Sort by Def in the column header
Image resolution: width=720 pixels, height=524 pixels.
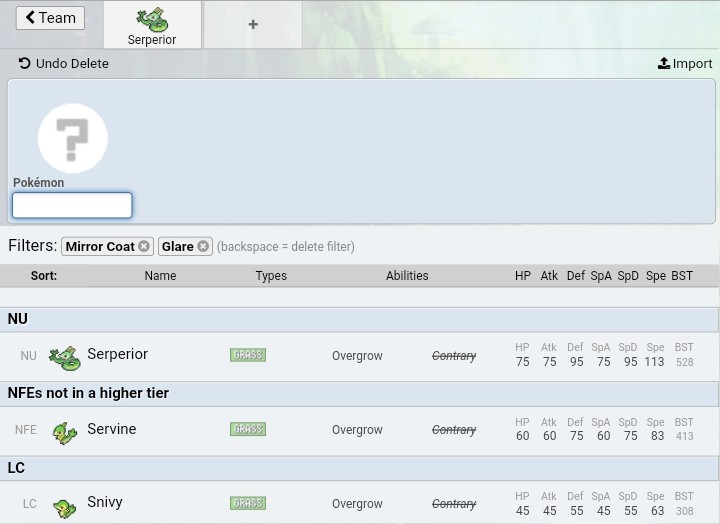(576, 276)
